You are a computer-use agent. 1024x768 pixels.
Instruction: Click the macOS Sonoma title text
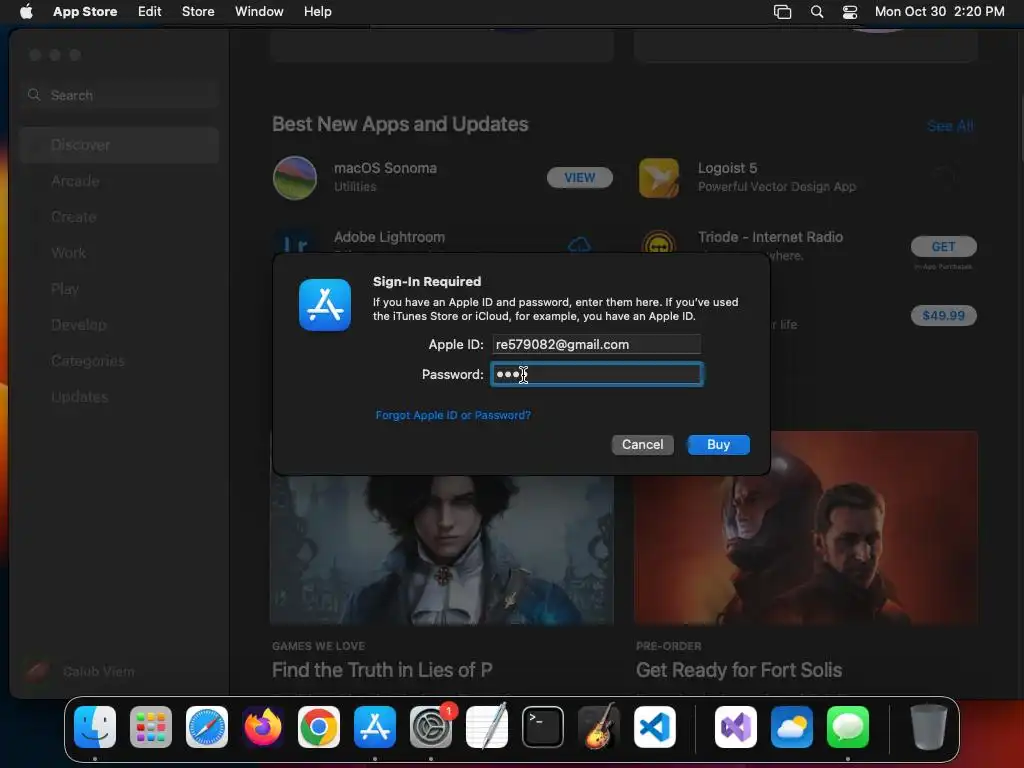(385, 168)
